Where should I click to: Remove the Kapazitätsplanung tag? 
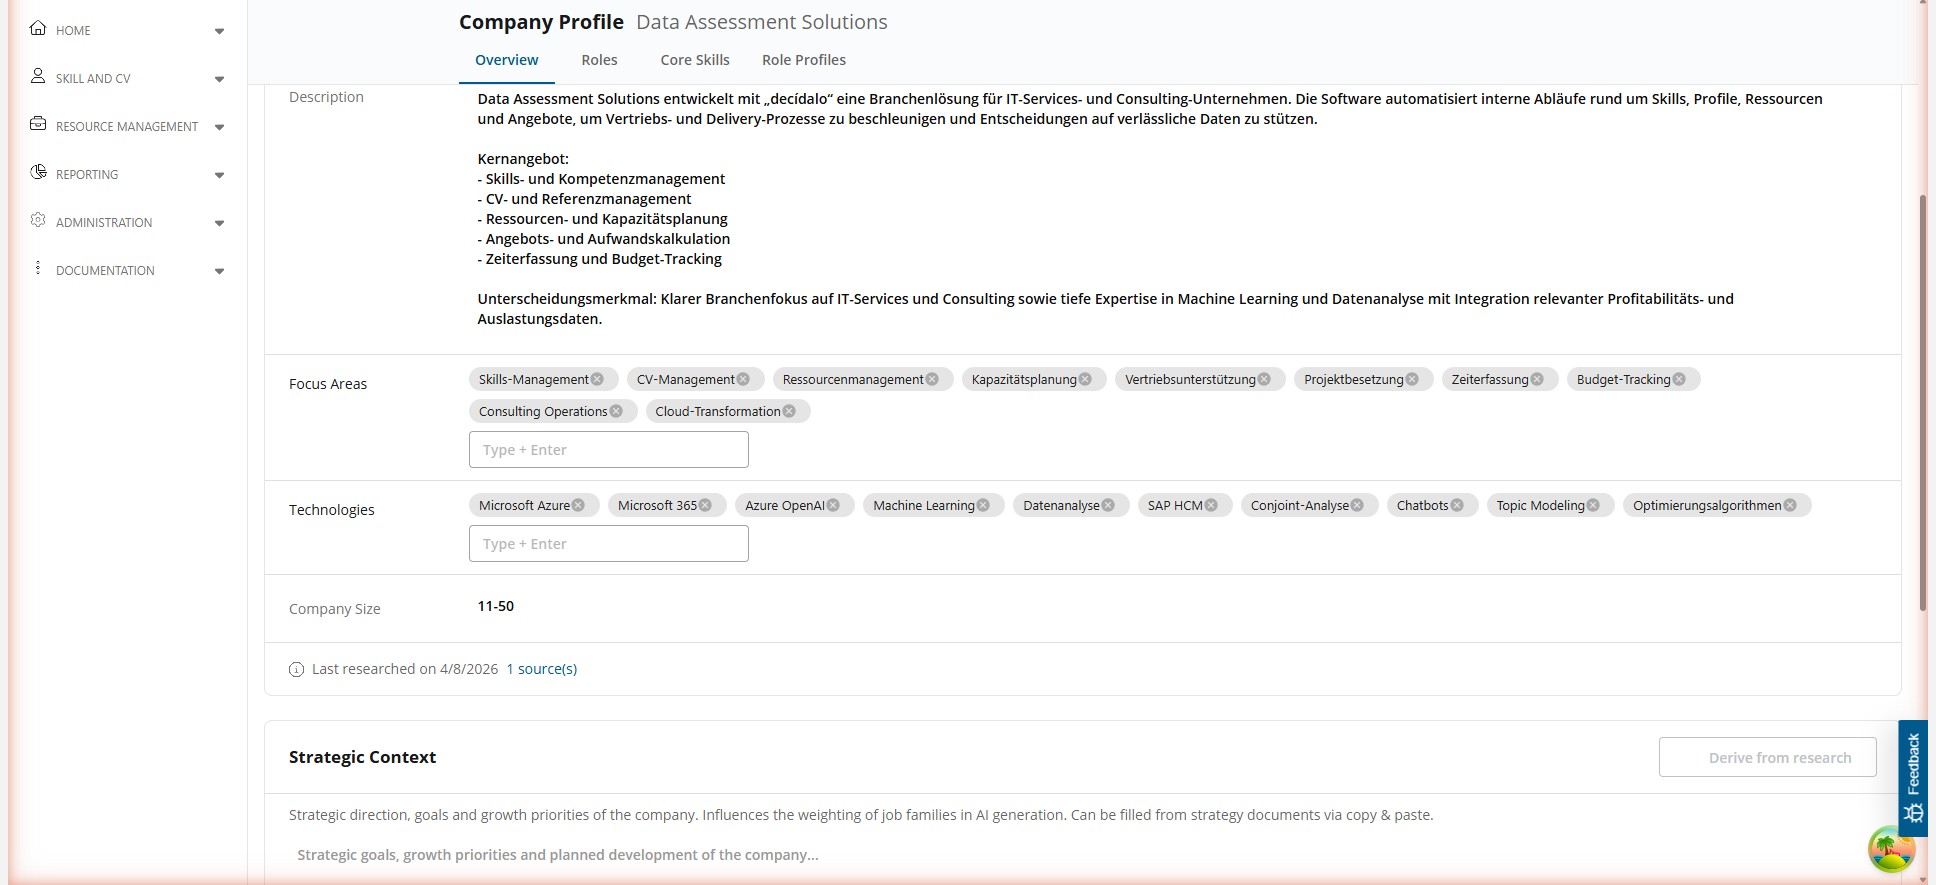(x=1085, y=379)
